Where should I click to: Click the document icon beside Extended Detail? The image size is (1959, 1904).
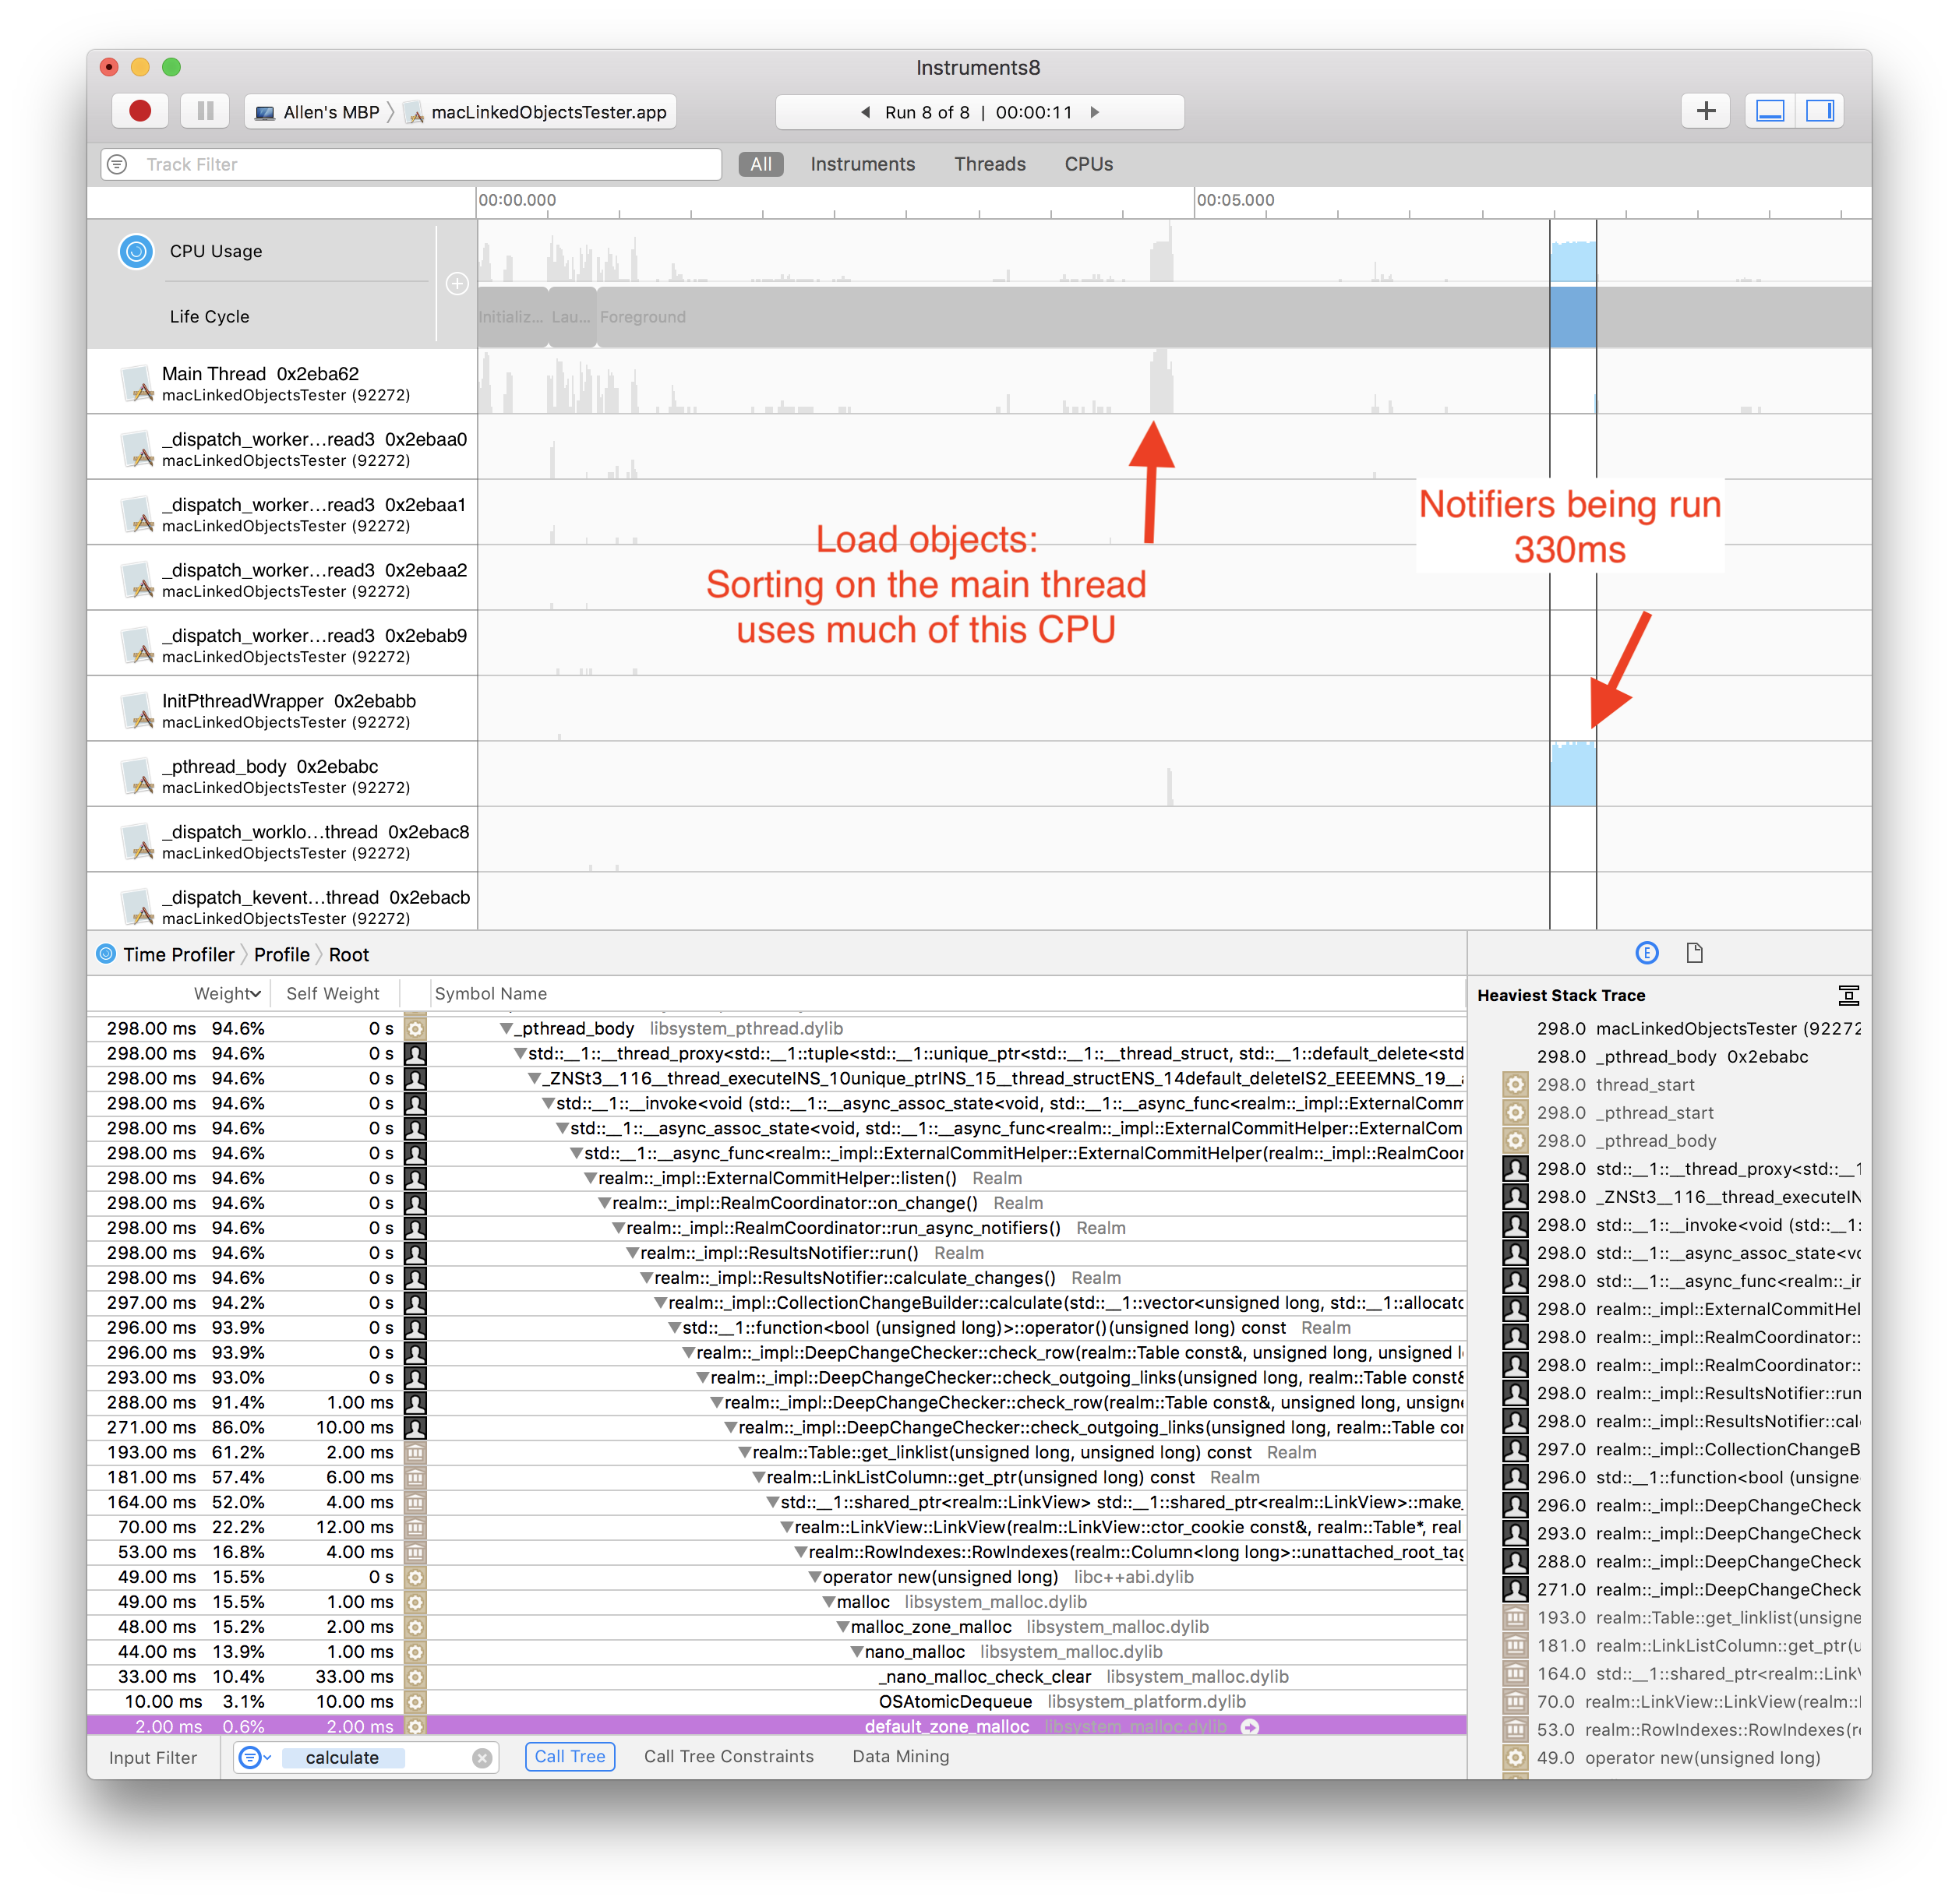(1694, 953)
